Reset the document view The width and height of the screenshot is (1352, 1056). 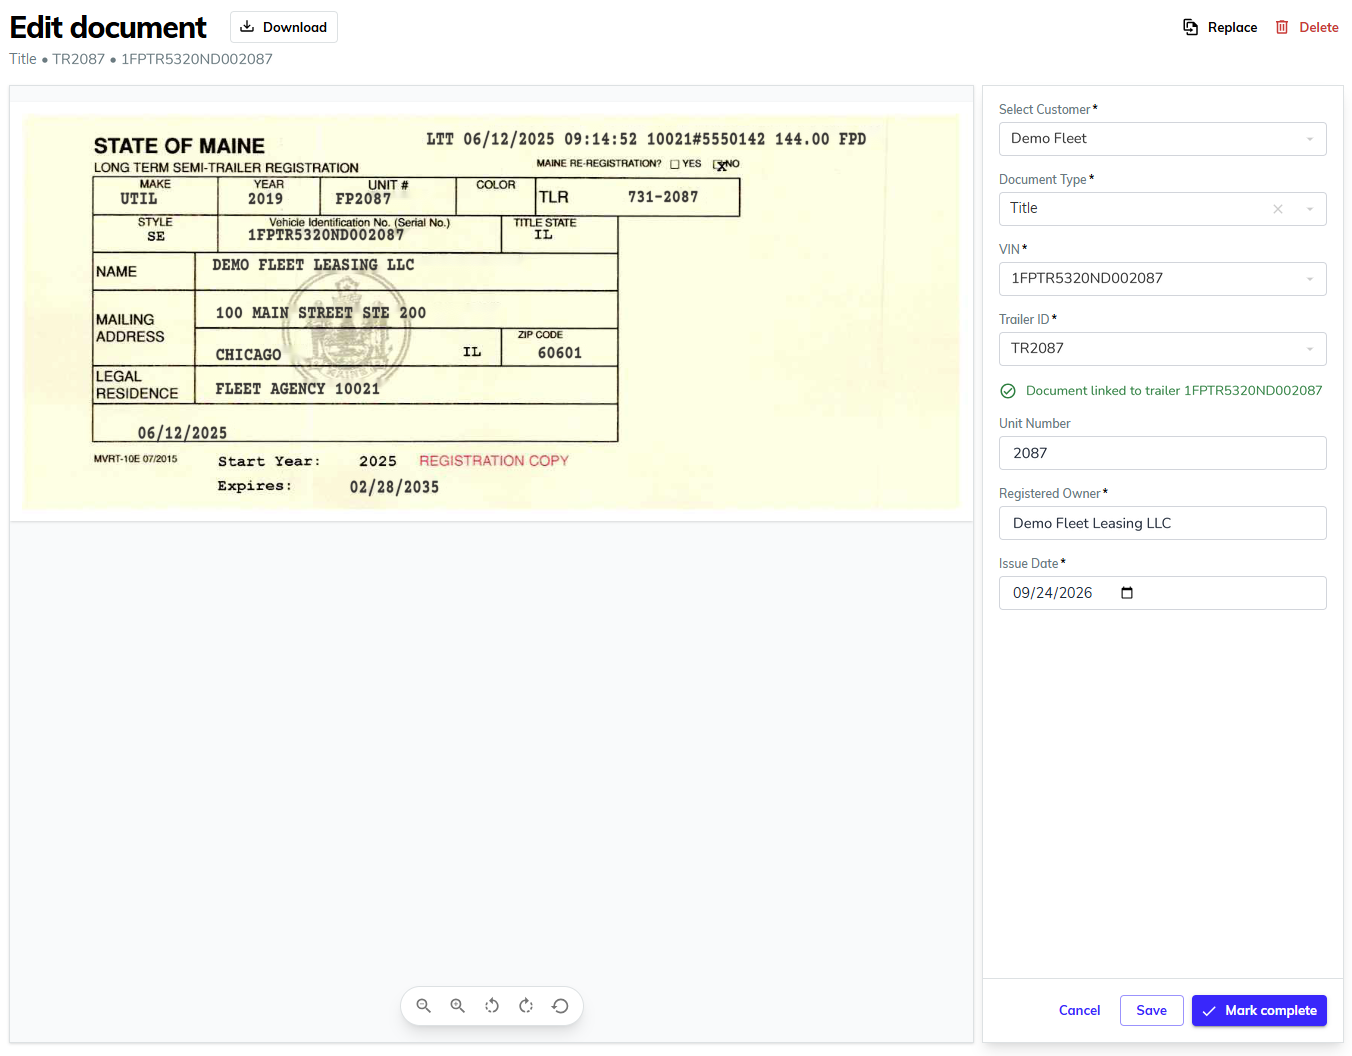560,1006
